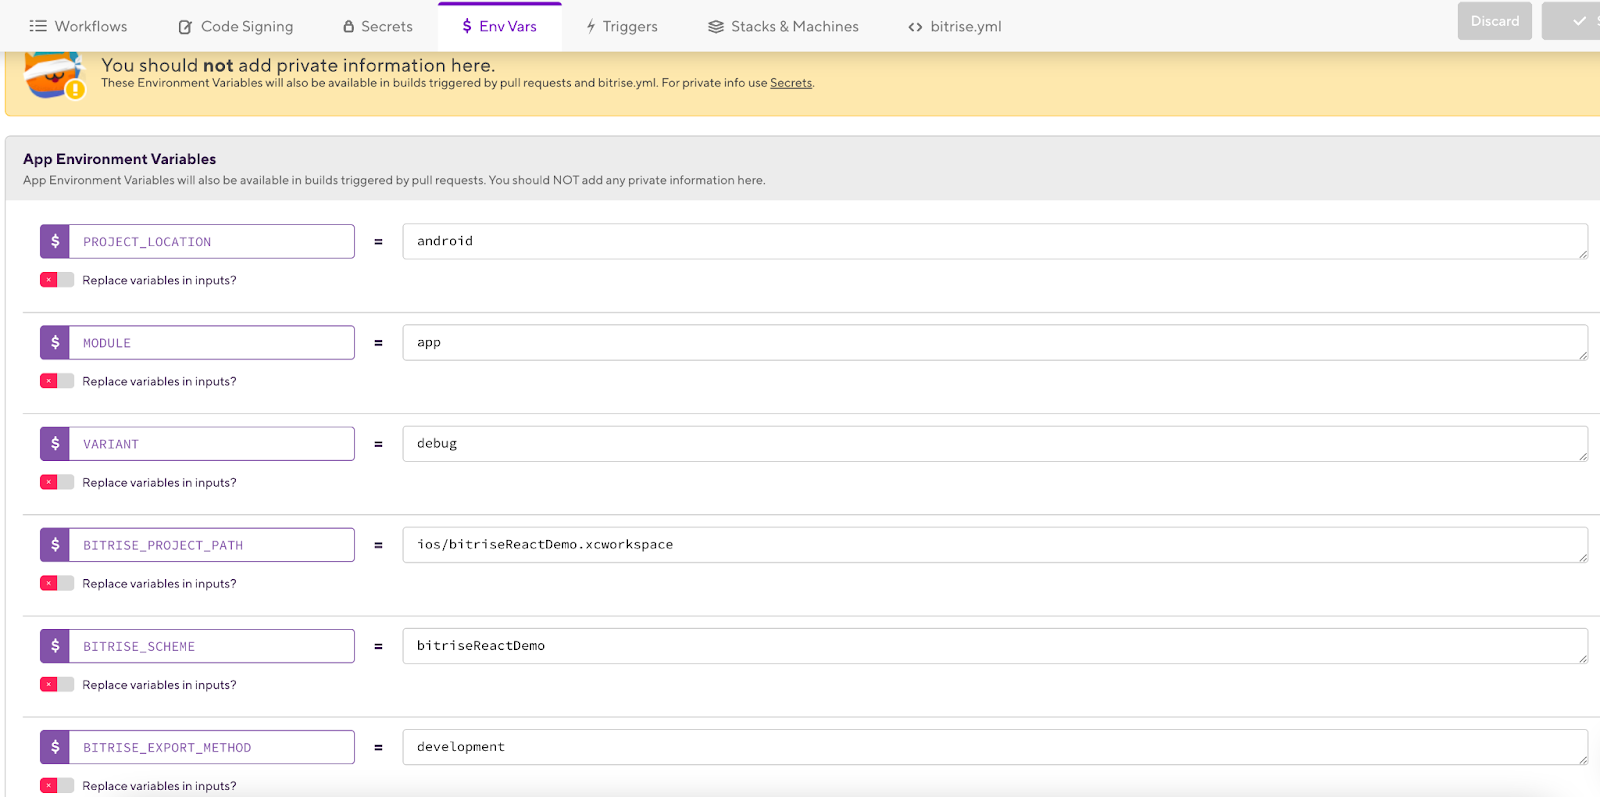Edit the VARIANT key field
This screenshot has height=797, width=1600.
tap(212, 443)
